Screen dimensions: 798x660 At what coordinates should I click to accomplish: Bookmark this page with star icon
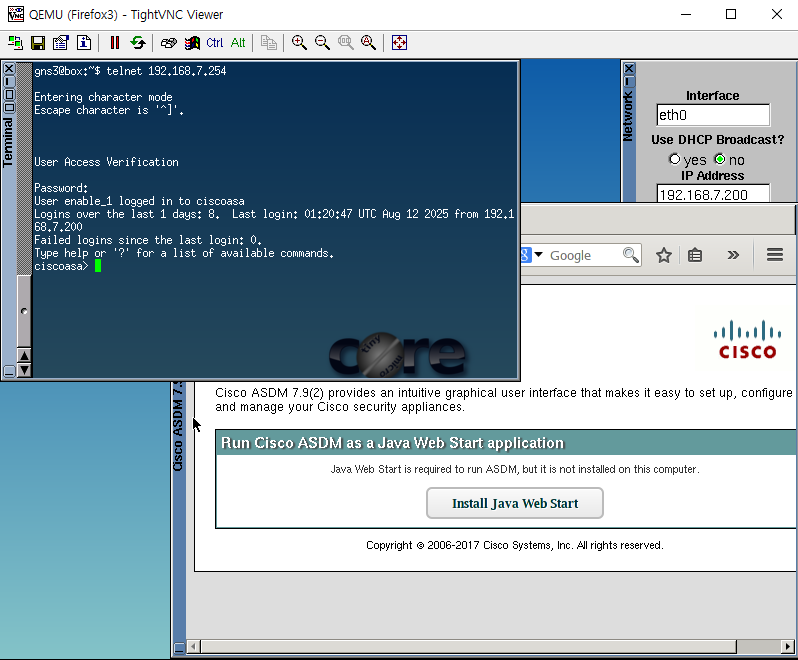tap(664, 255)
